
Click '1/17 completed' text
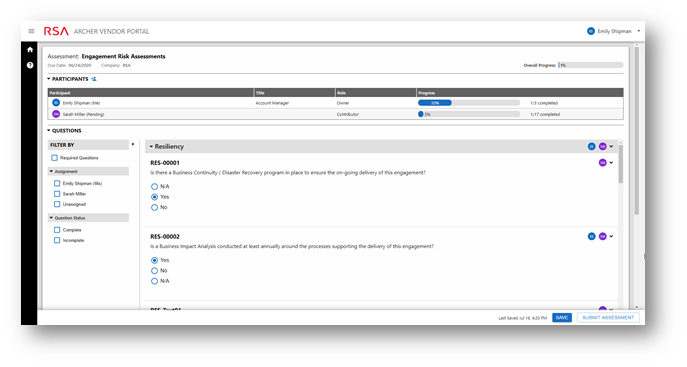545,114
